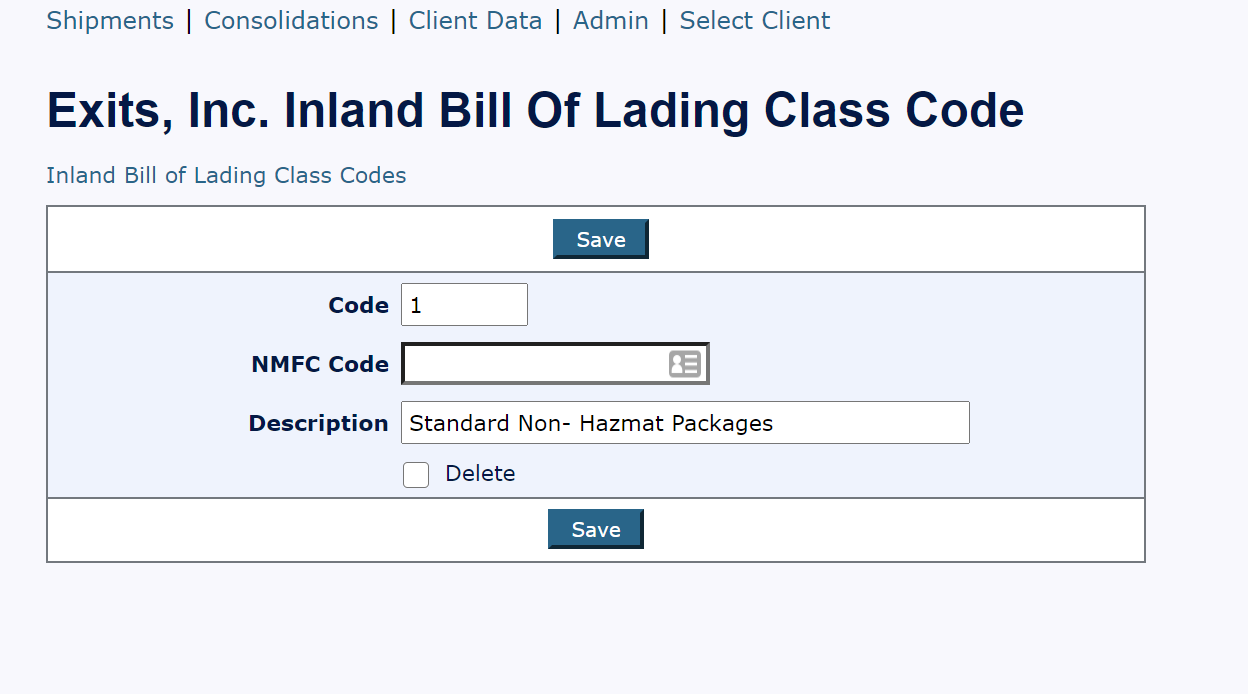1248x694 pixels.
Task: Click inside the Code field showing 1
Action: pyautogui.click(x=463, y=304)
